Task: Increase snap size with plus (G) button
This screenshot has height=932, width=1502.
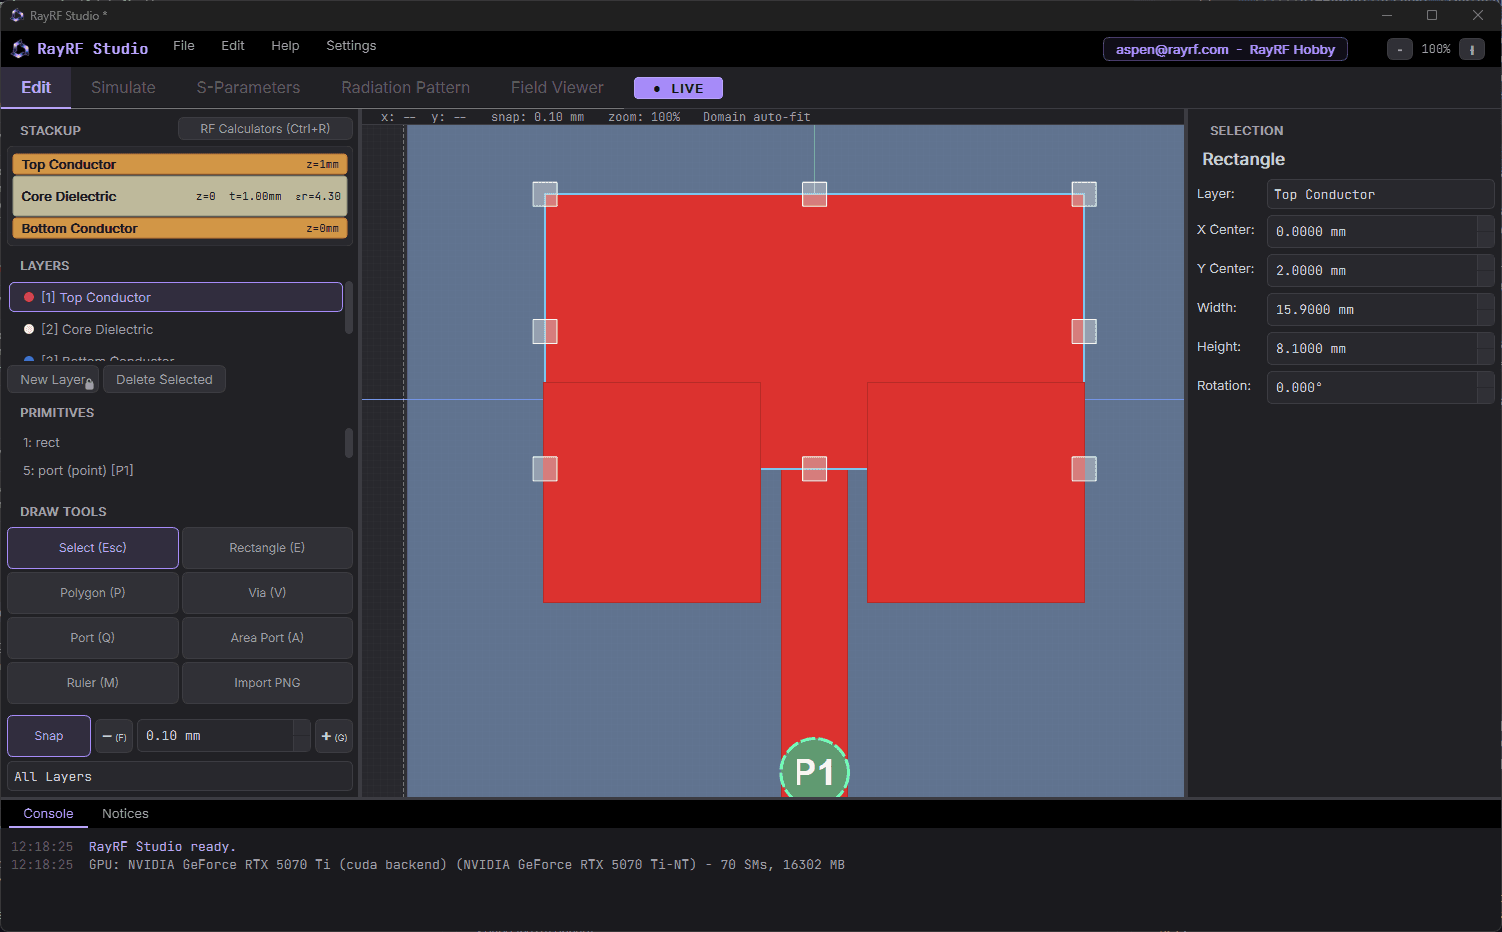Action: tap(334, 736)
